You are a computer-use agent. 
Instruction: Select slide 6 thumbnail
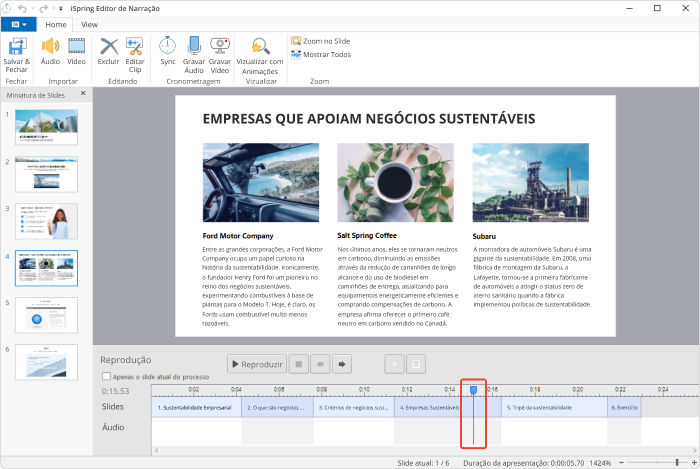tap(46, 362)
